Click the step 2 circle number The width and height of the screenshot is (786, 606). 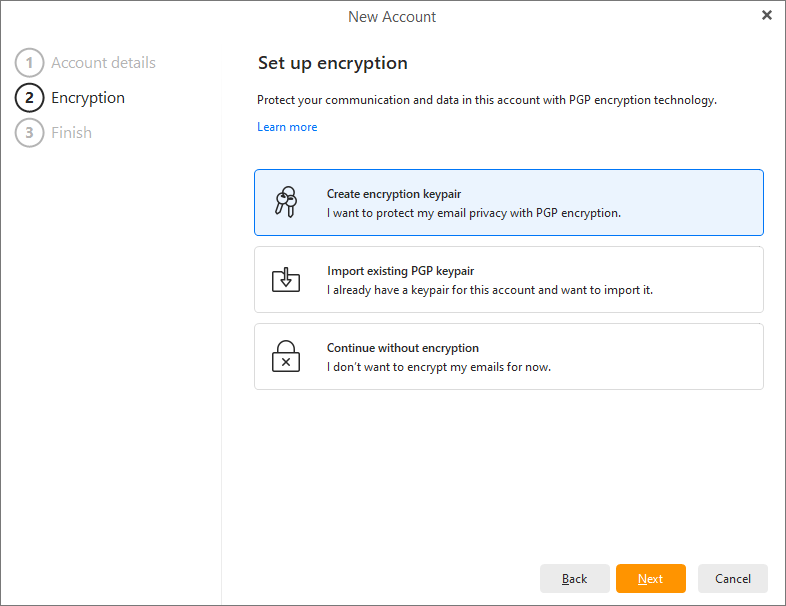(x=29, y=98)
